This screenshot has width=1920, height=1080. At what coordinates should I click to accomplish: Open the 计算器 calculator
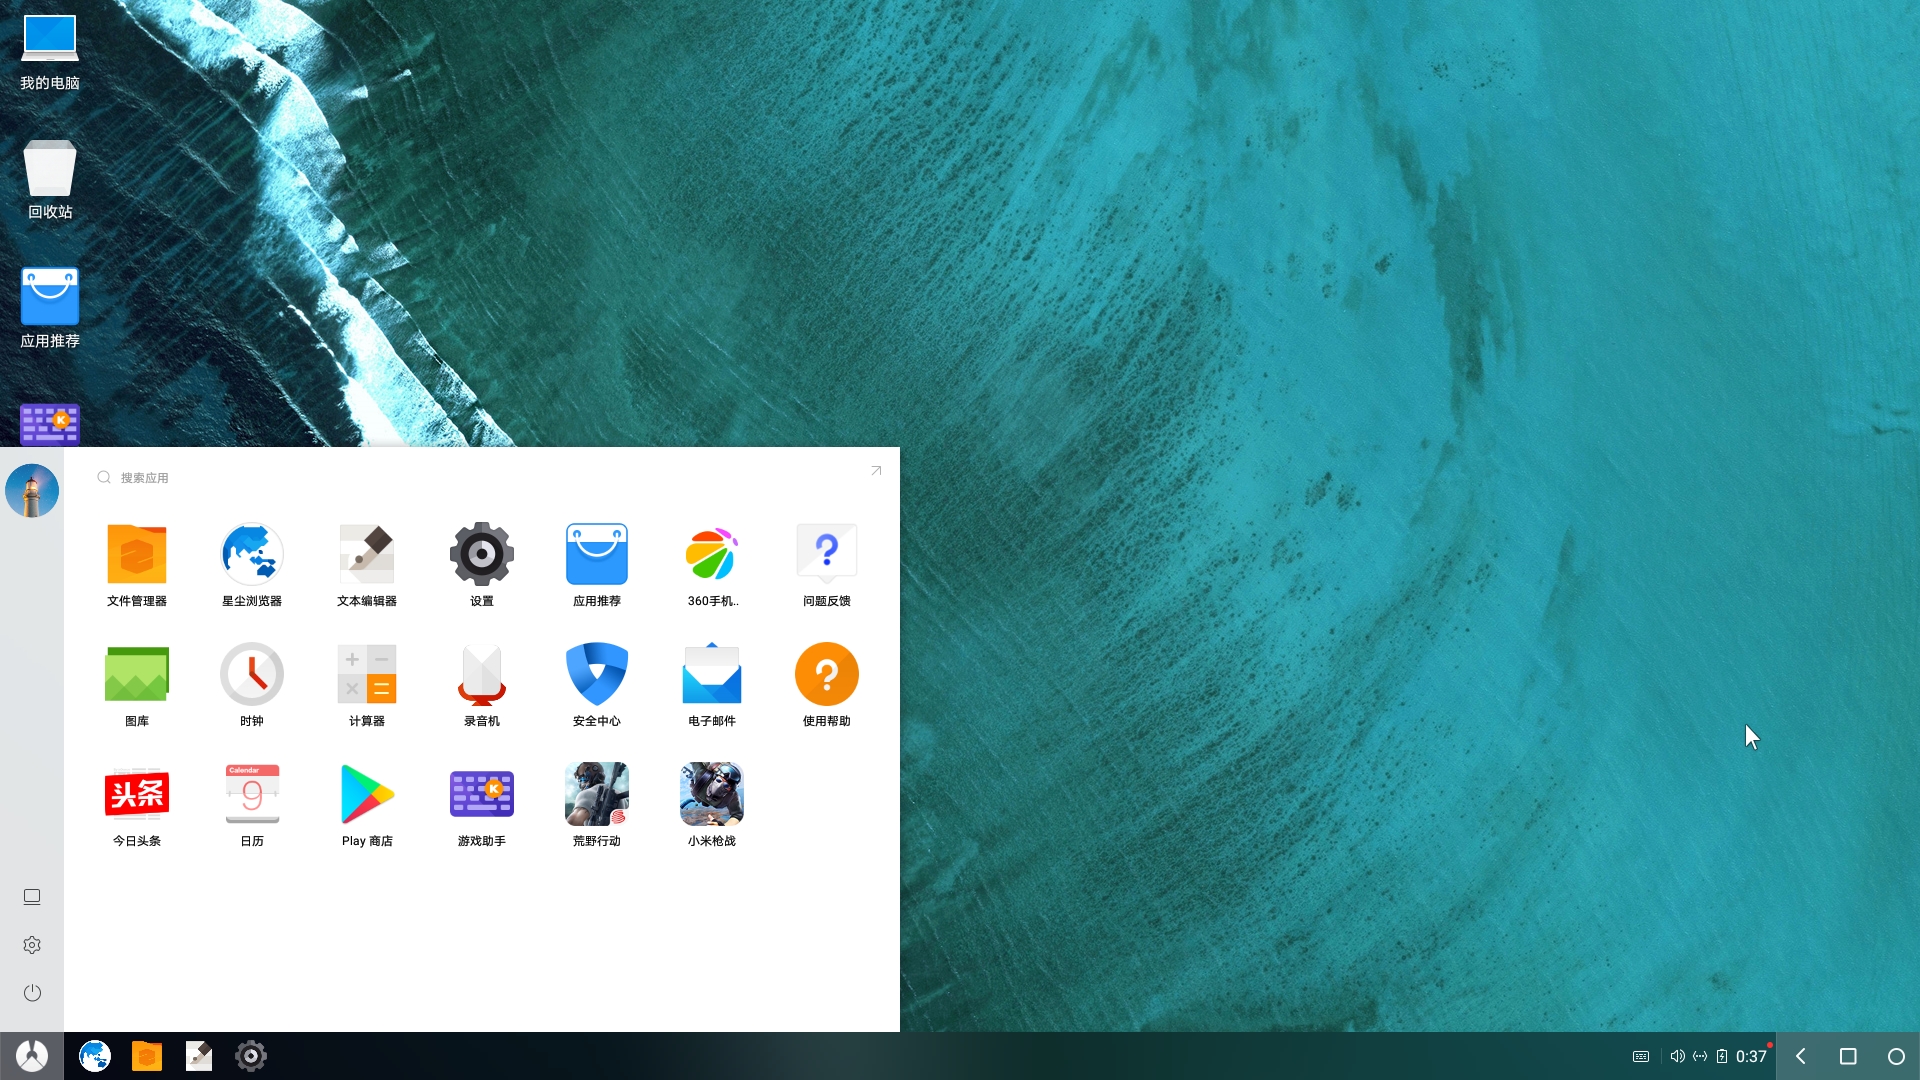367,684
